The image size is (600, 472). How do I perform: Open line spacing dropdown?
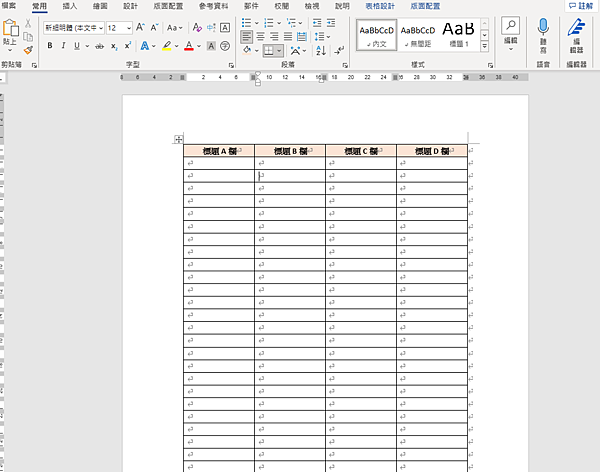click(x=322, y=37)
